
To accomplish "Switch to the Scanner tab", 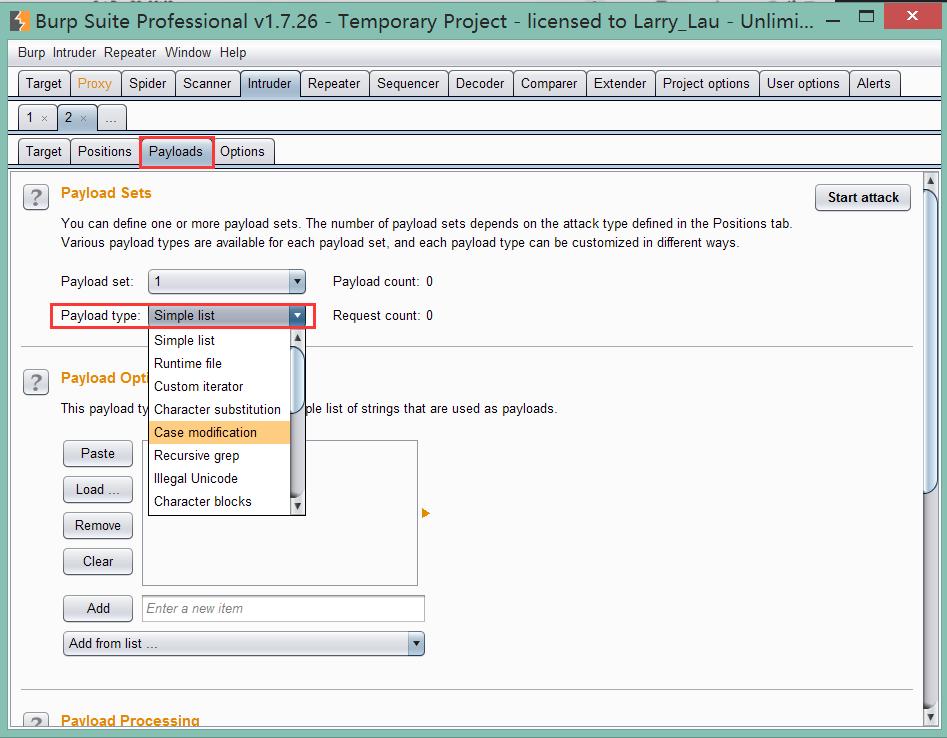I will click(207, 83).
